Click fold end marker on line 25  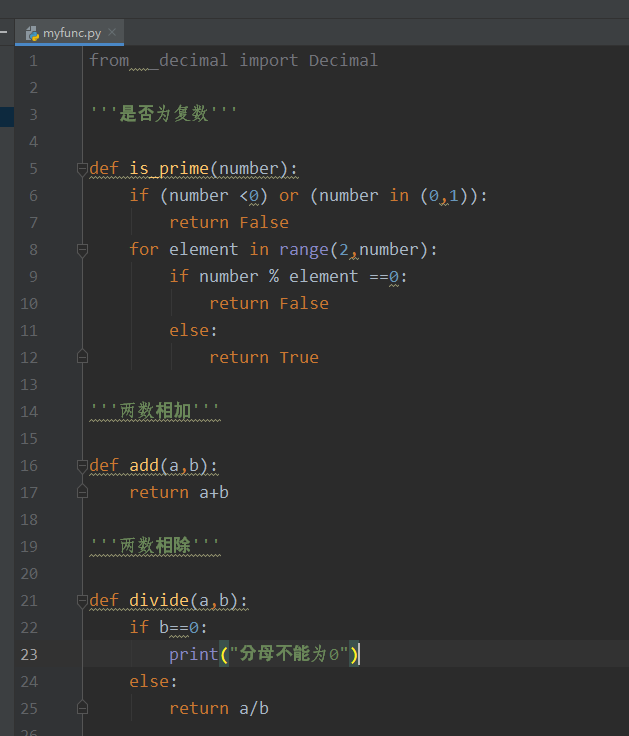(x=82, y=708)
